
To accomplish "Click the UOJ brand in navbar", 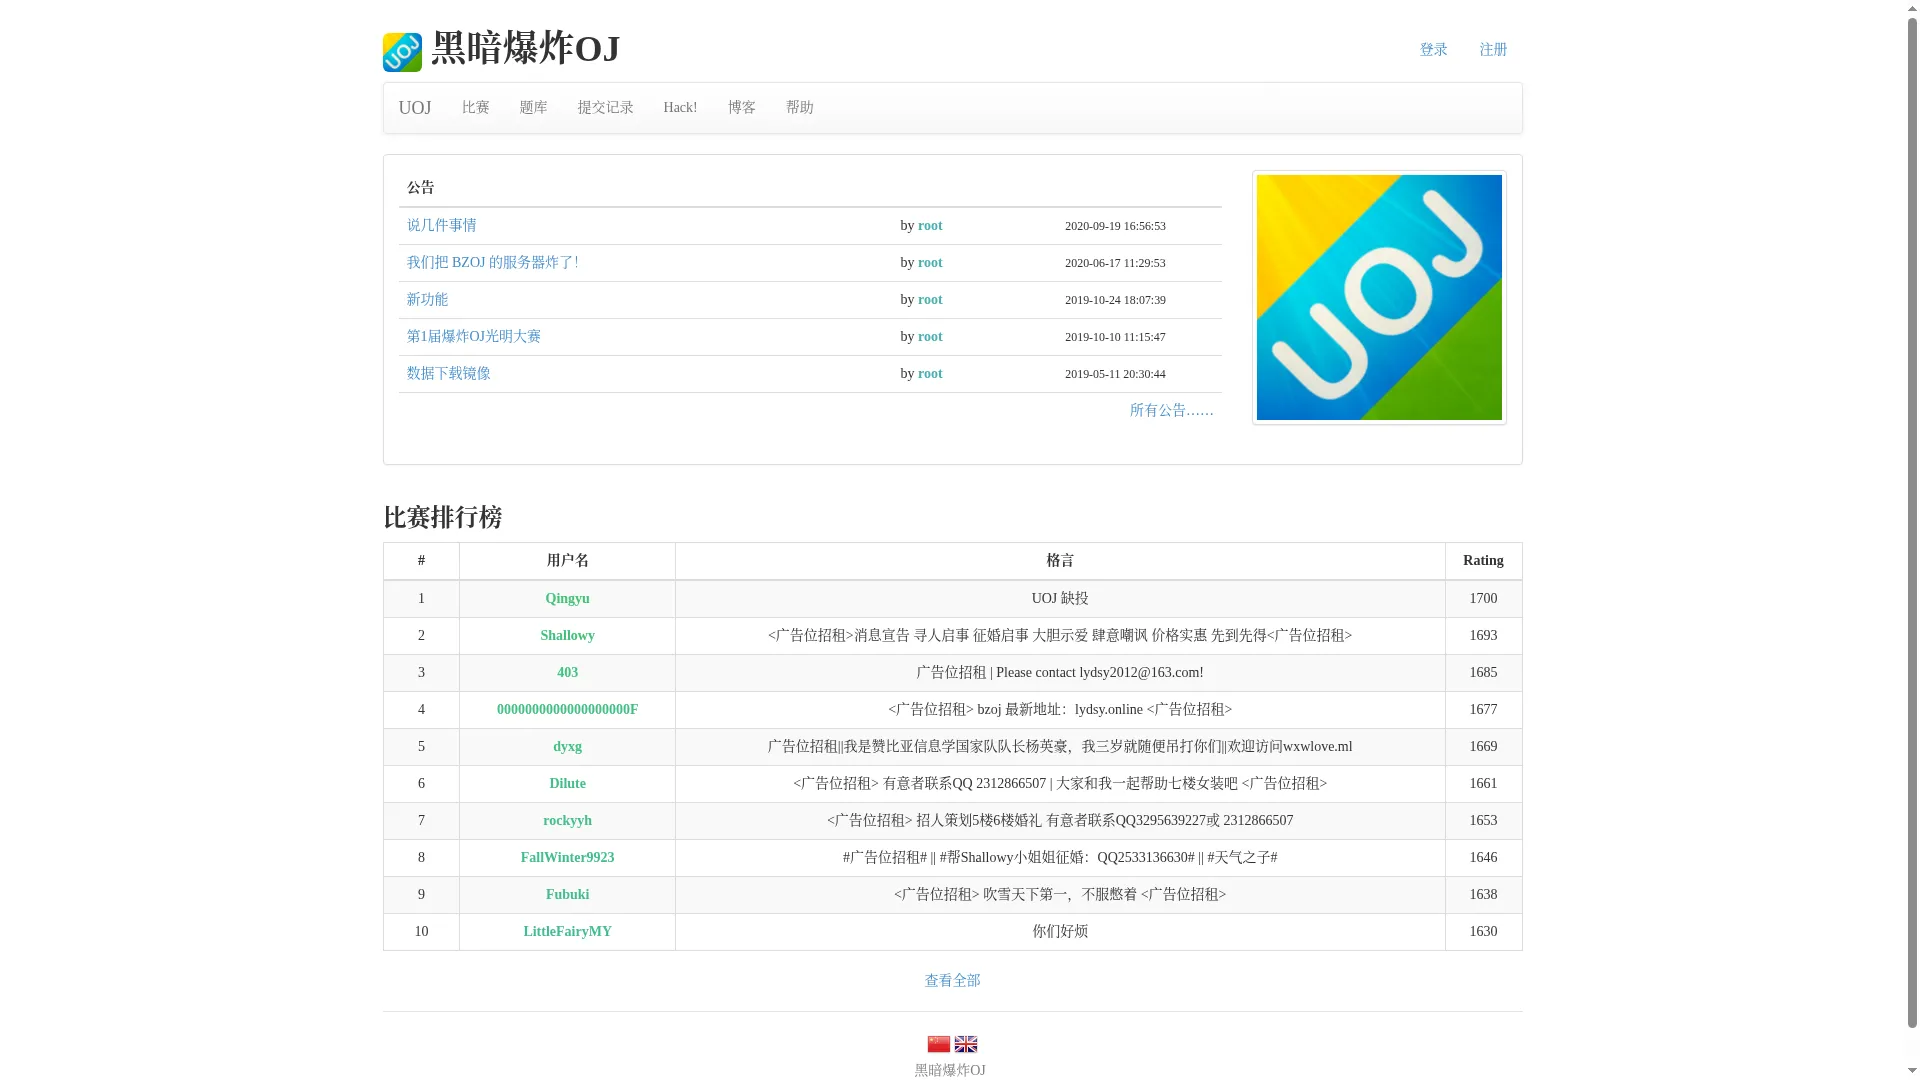I will click(x=415, y=108).
